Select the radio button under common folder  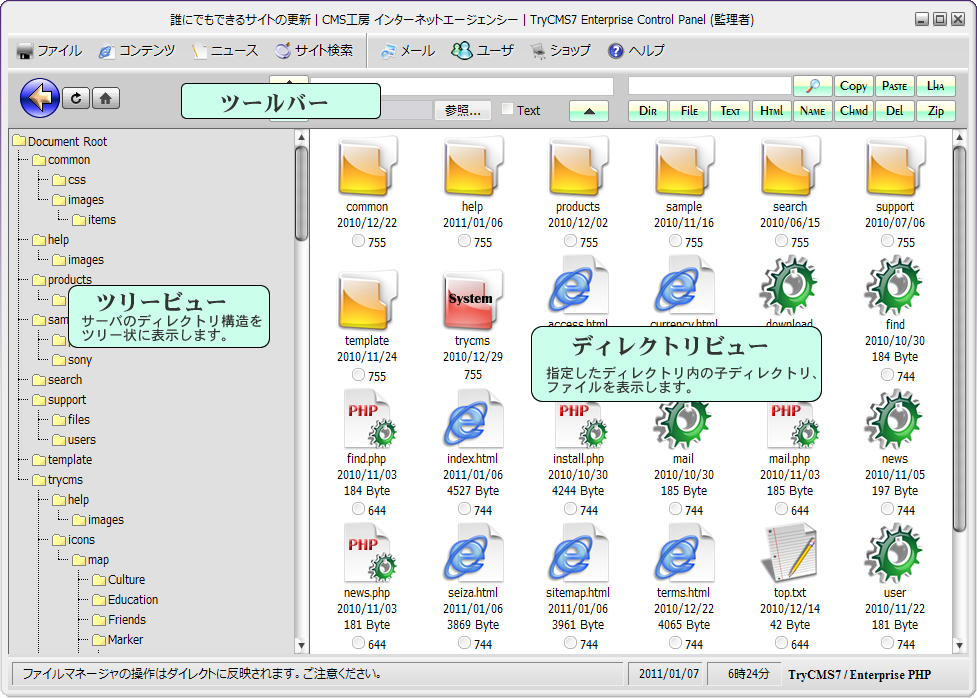359,241
